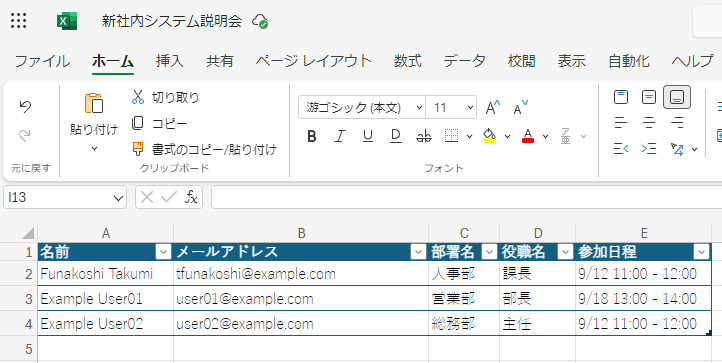Open the fill color dropdown arrow
The width and height of the screenshot is (722, 363).
(x=507, y=136)
